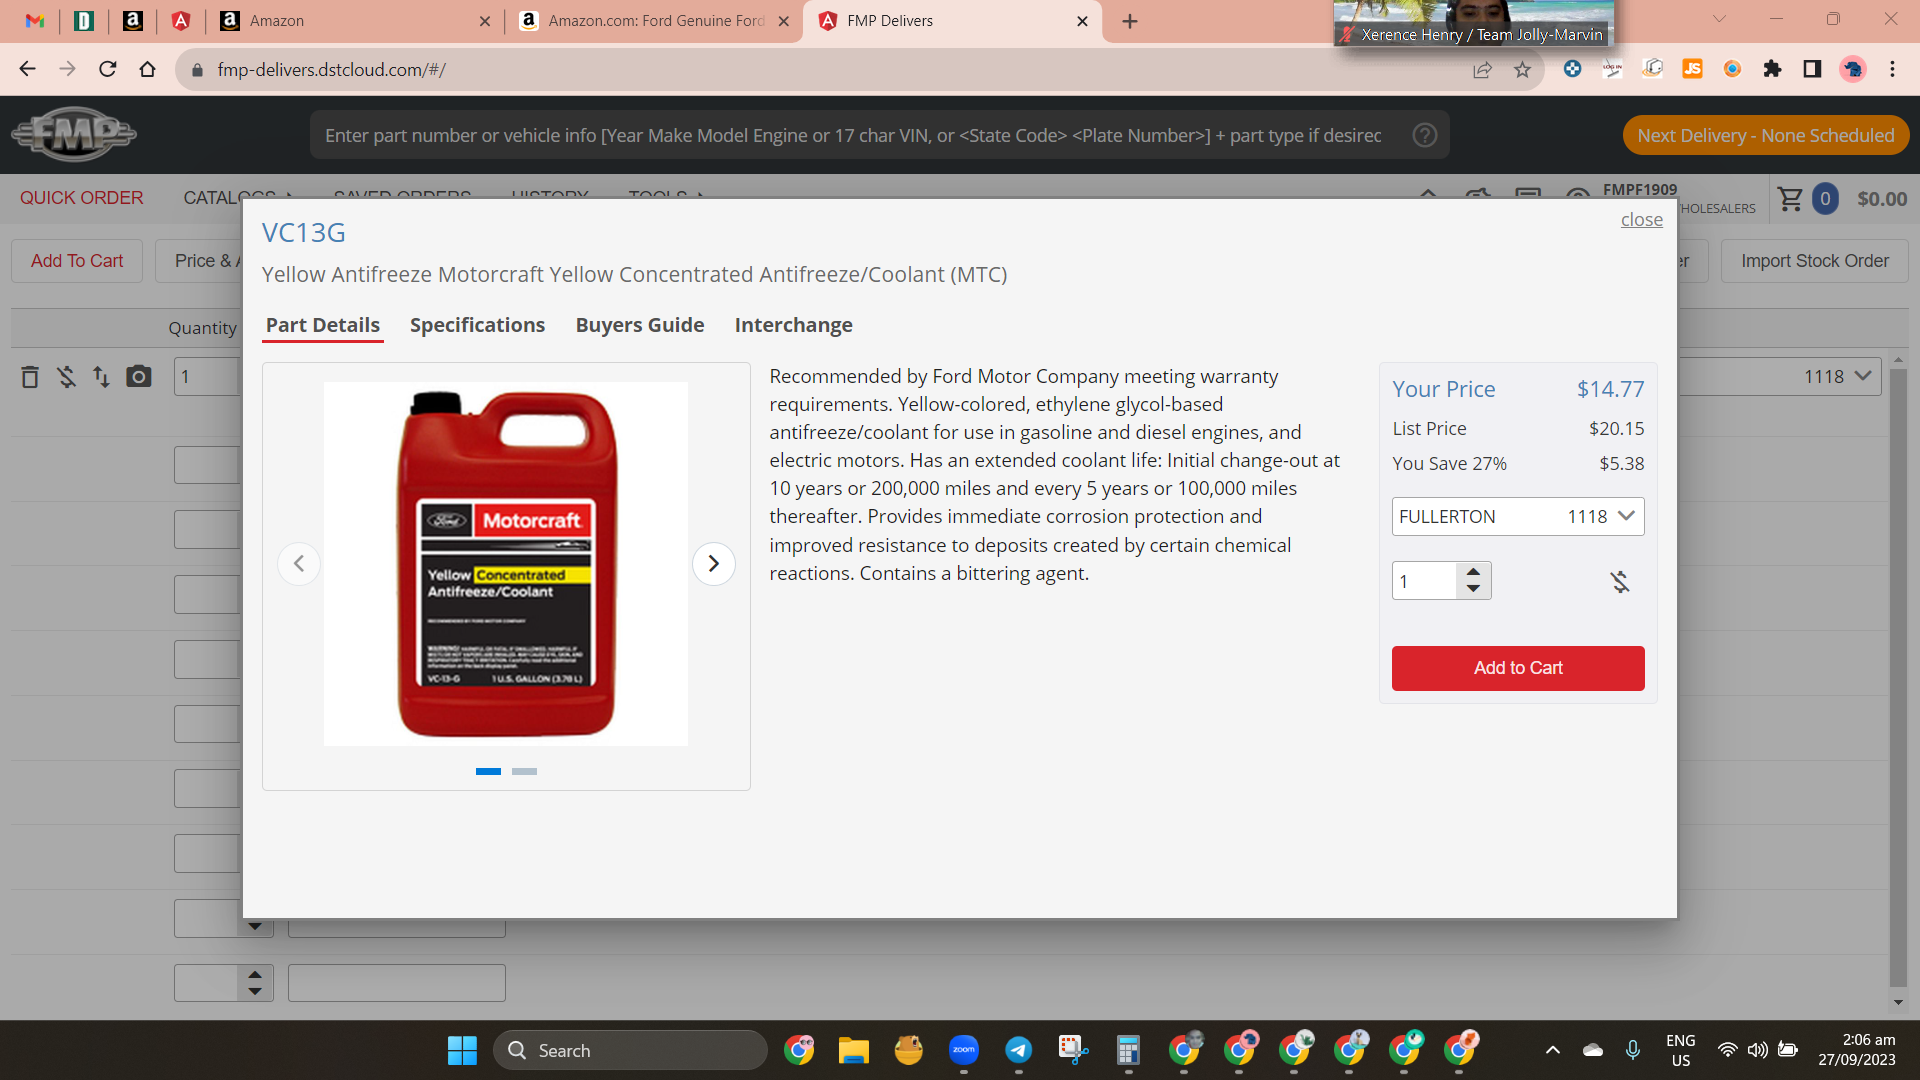The image size is (1920, 1080).
Task: Open File Explorer from the taskbar
Action: coord(853,1050)
